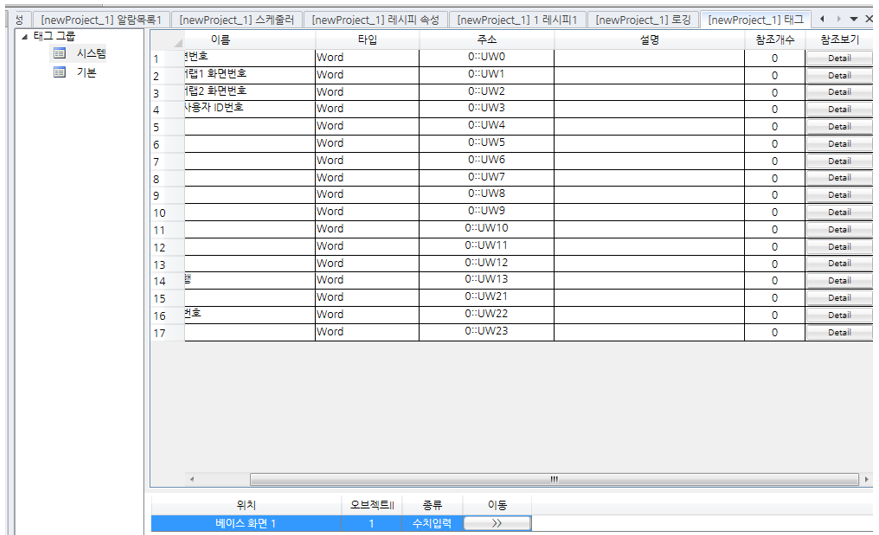Click Detail button for row 0::UW5
Image resolution: width=879 pixels, height=535 pixels.
click(x=839, y=144)
